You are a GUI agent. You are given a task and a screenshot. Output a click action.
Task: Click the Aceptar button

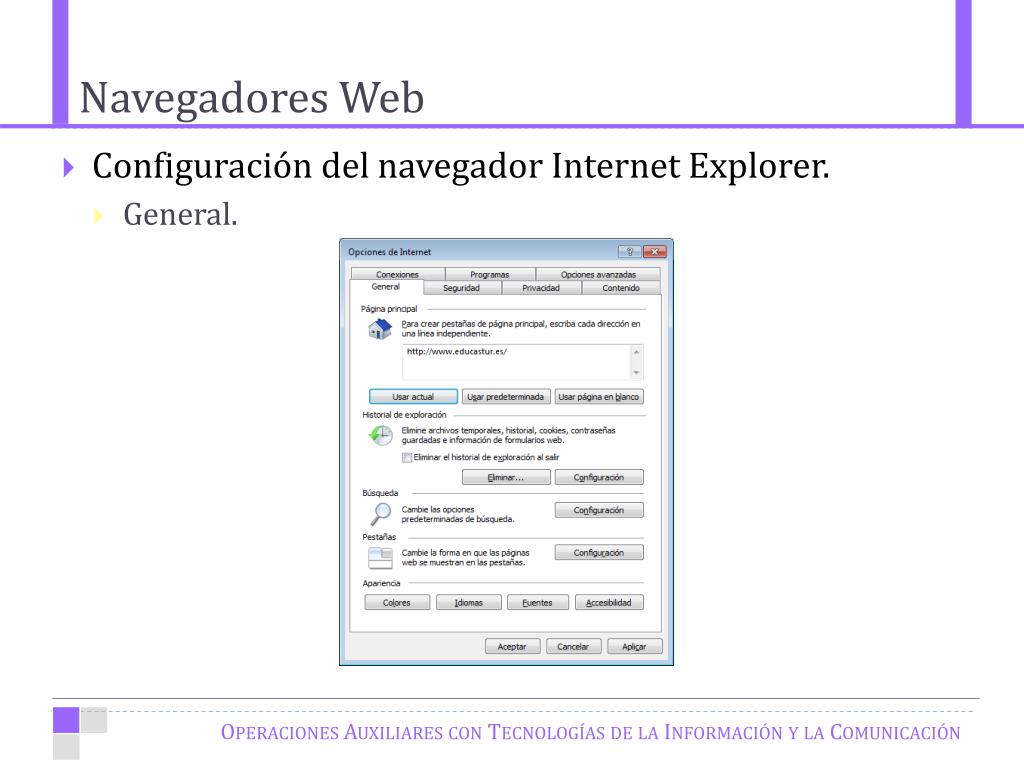tap(513, 646)
